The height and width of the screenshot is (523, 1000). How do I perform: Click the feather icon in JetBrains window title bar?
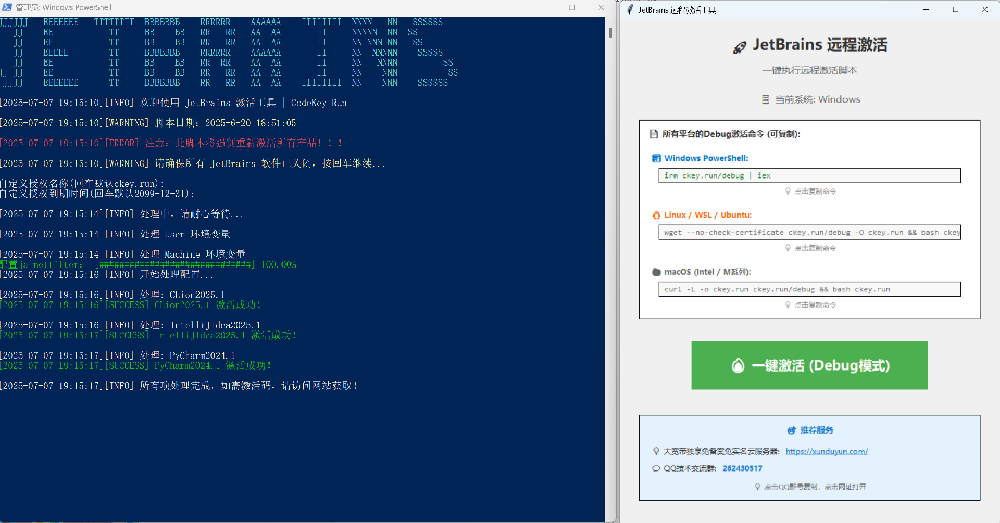pos(630,10)
